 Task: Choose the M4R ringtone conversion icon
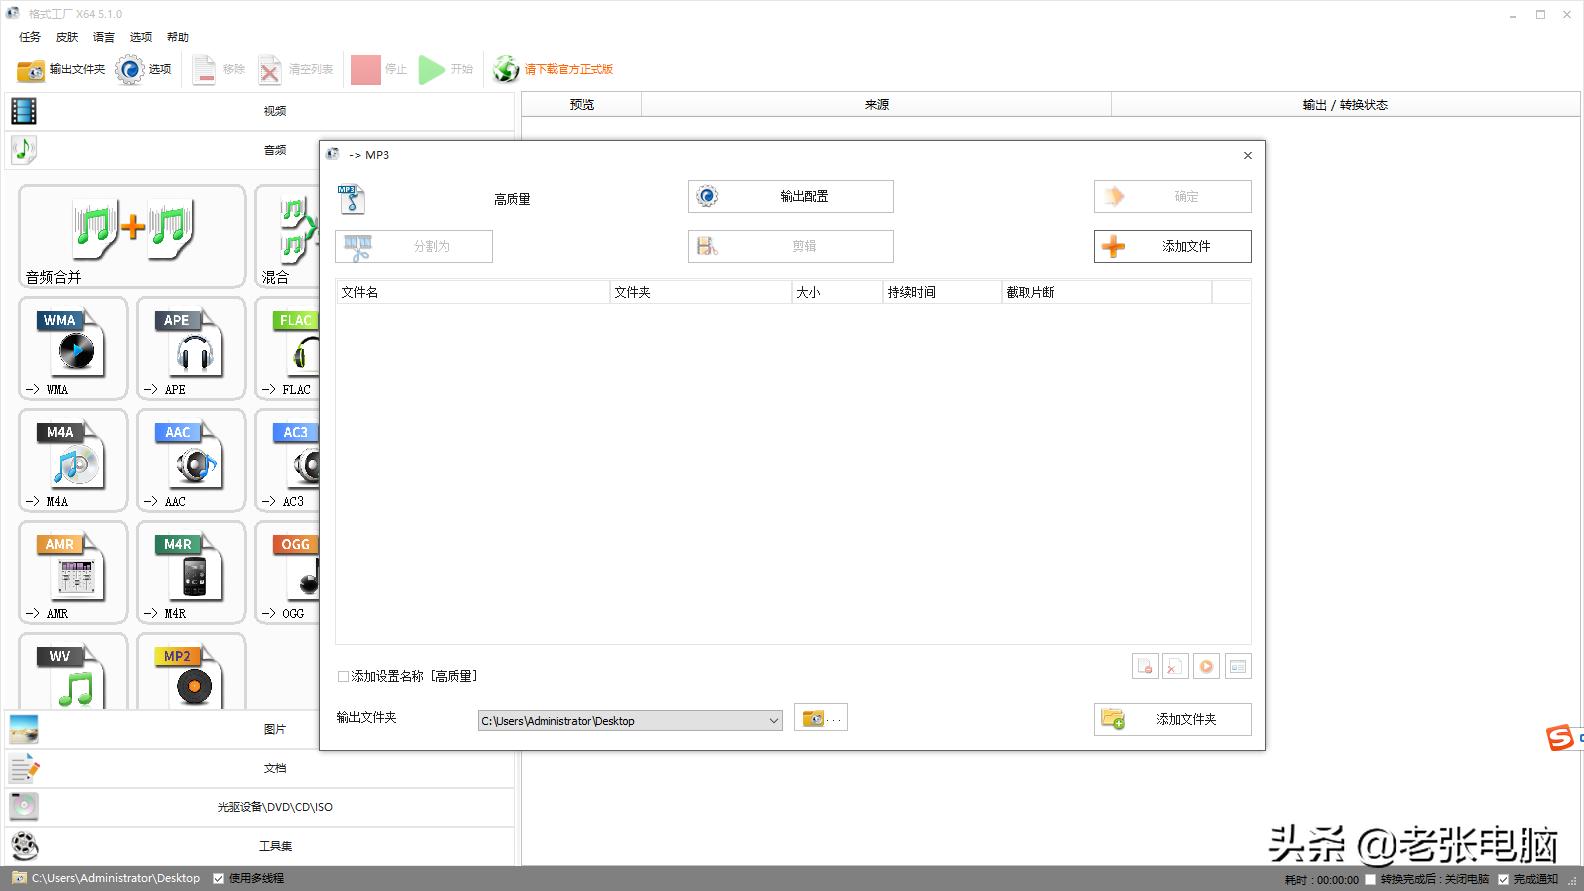191,572
